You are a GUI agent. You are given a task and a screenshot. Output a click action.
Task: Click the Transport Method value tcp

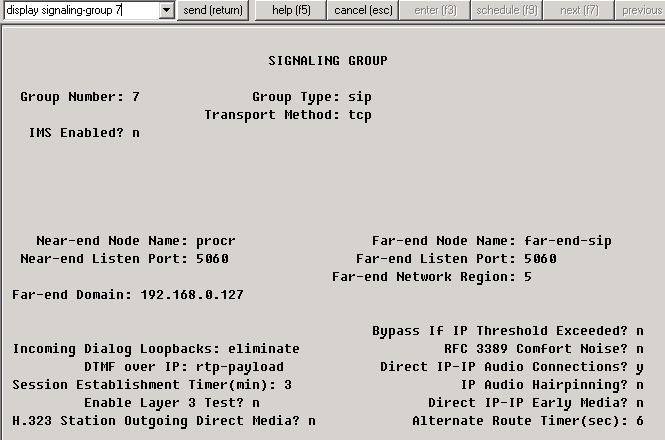point(360,115)
